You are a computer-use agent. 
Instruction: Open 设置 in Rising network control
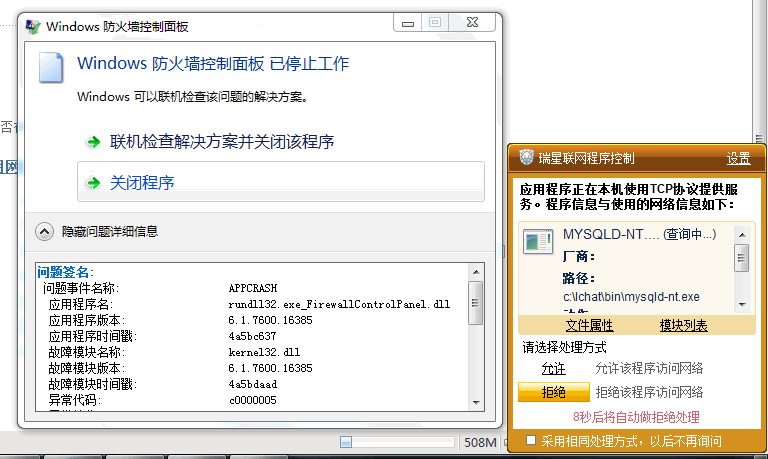738,159
